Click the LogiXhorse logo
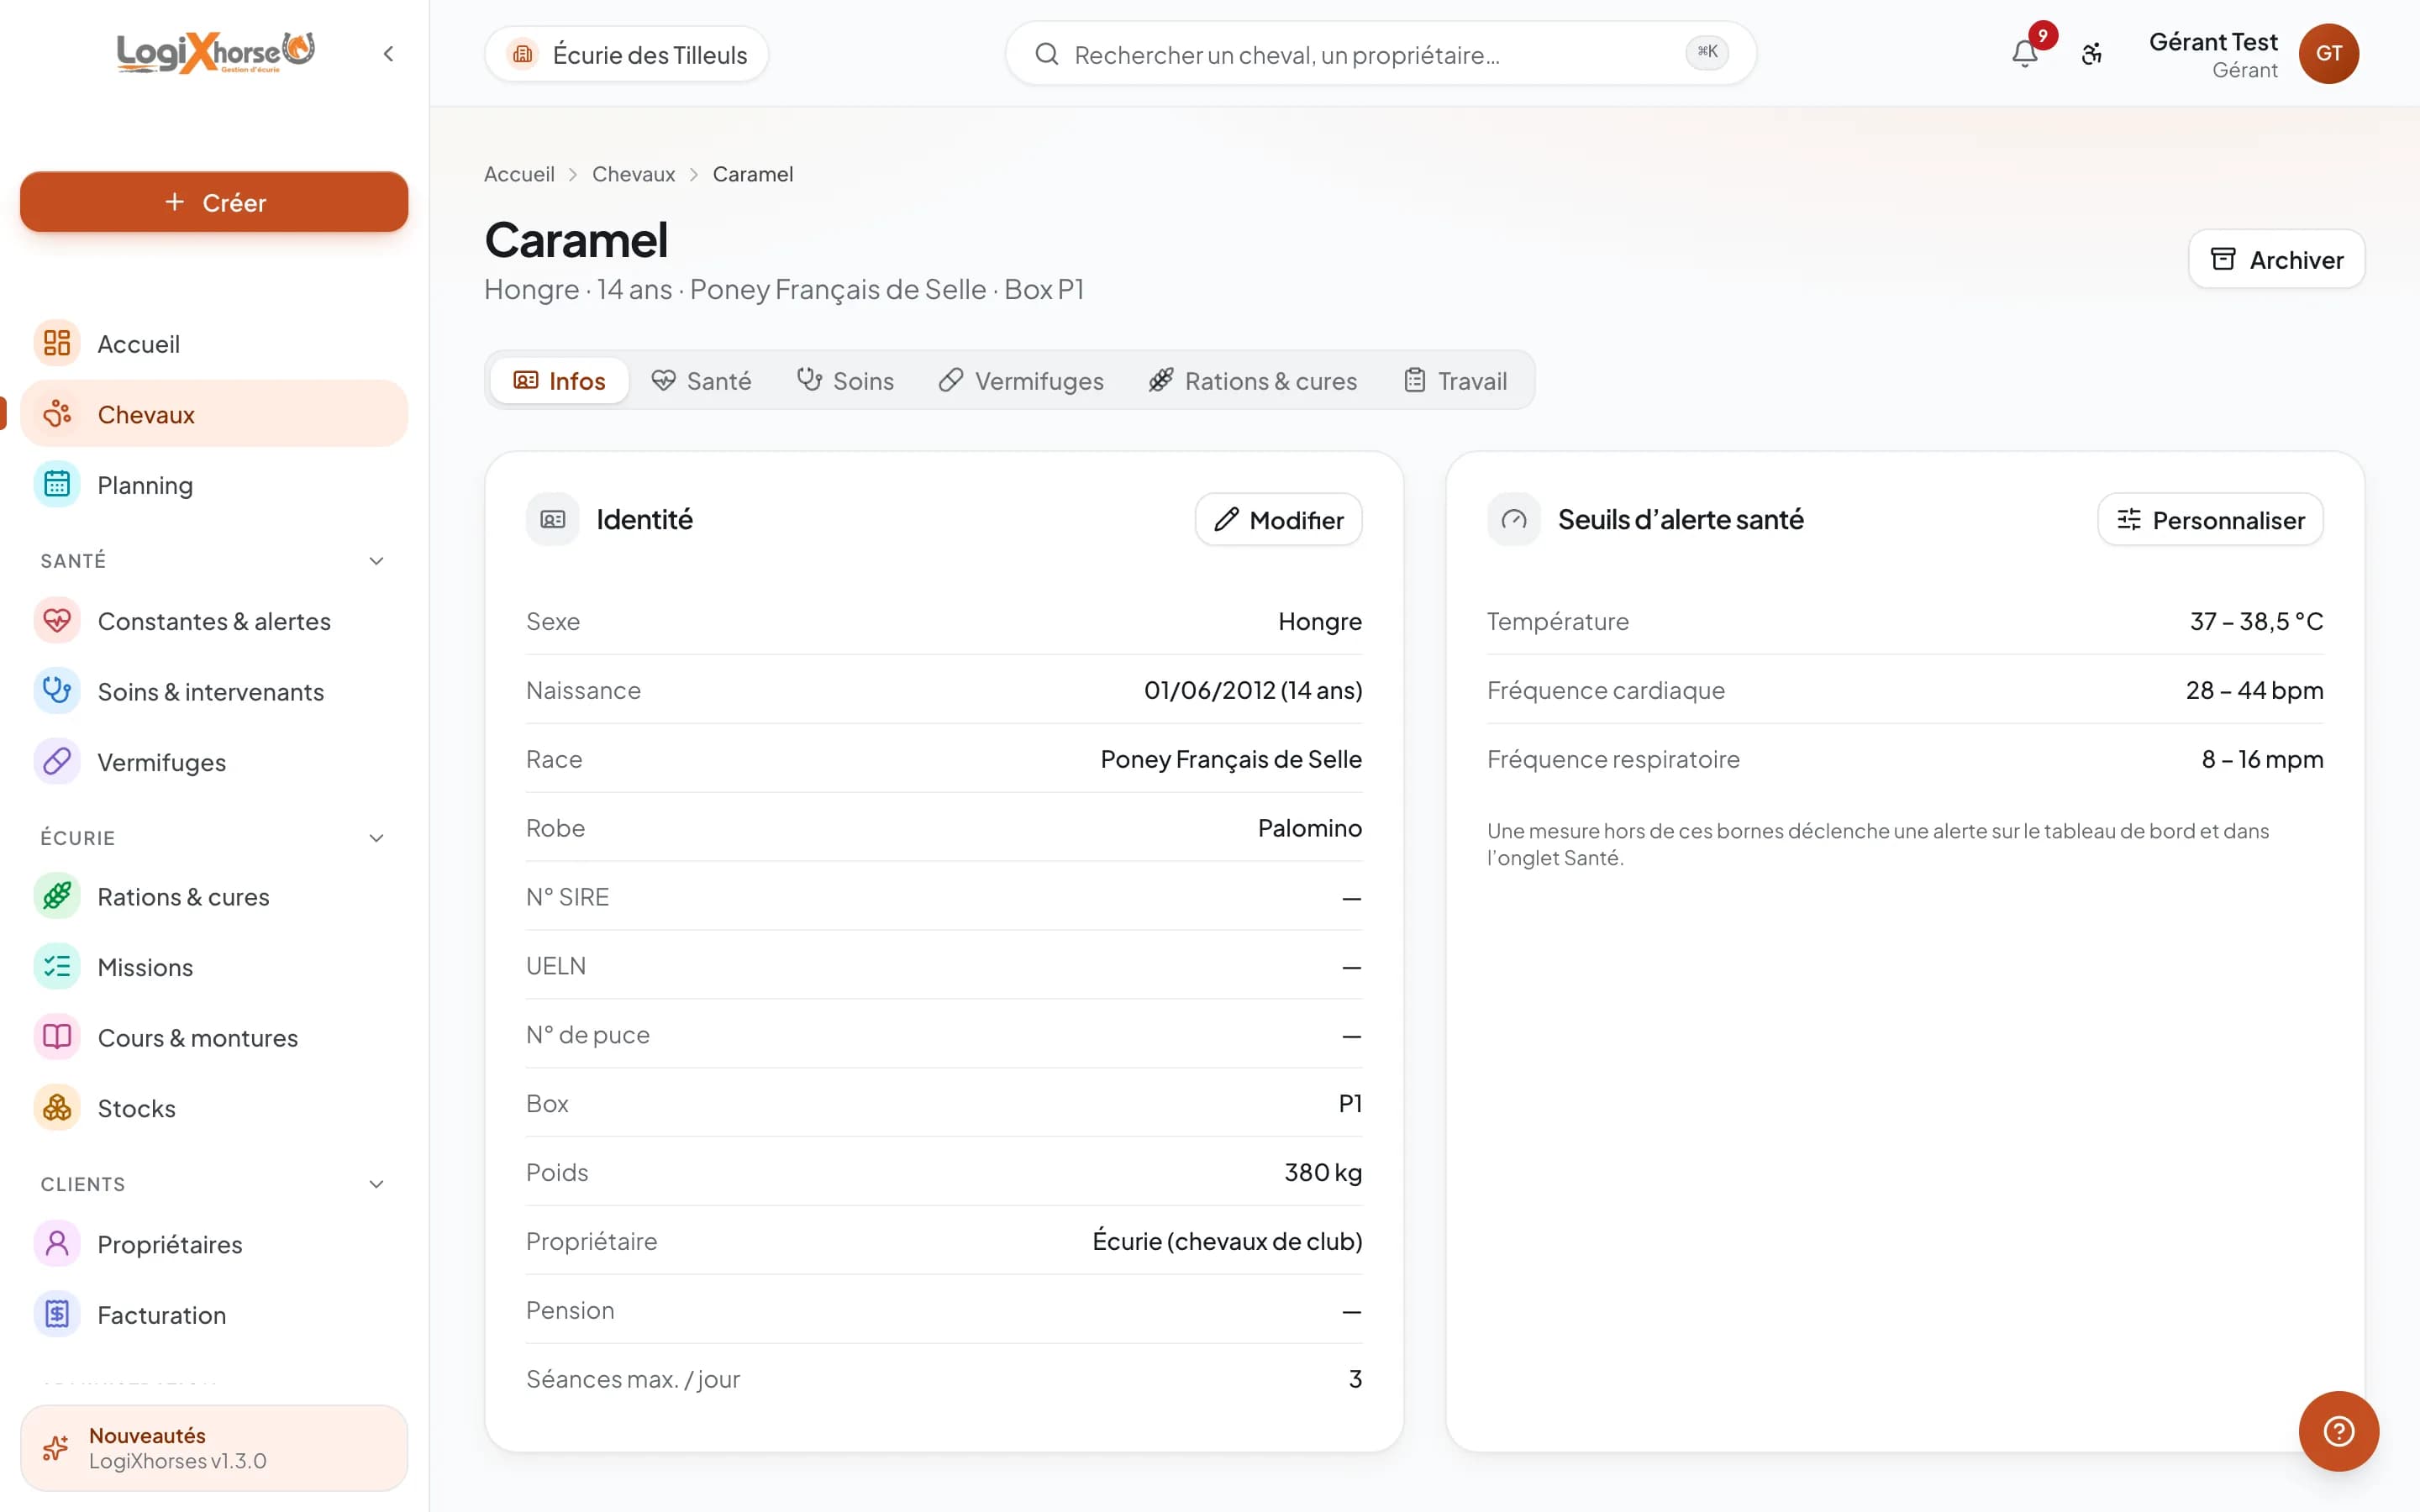The width and height of the screenshot is (2420, 1512). click(x=215, y=53)
